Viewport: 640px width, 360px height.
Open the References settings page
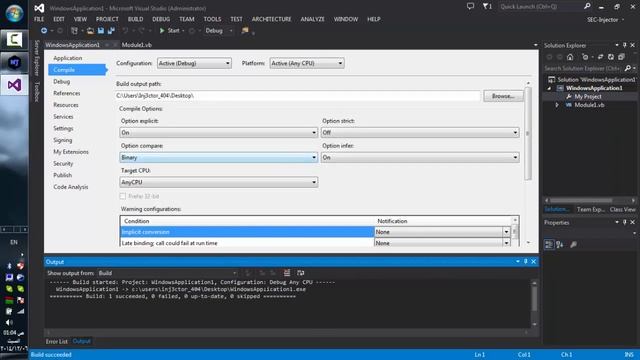click(x=67, y=93)
